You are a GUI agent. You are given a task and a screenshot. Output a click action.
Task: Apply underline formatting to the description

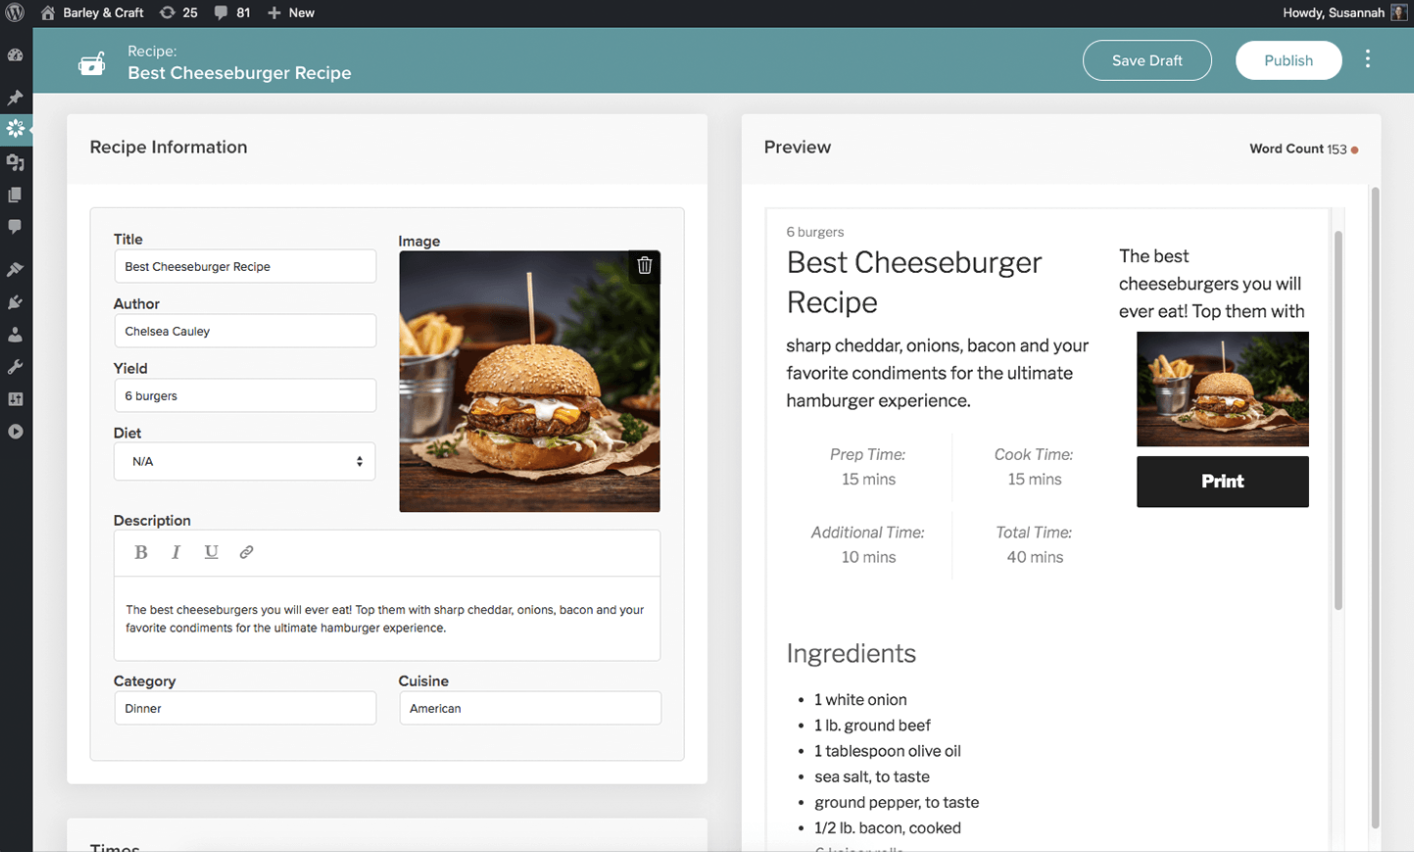point(211,552)
